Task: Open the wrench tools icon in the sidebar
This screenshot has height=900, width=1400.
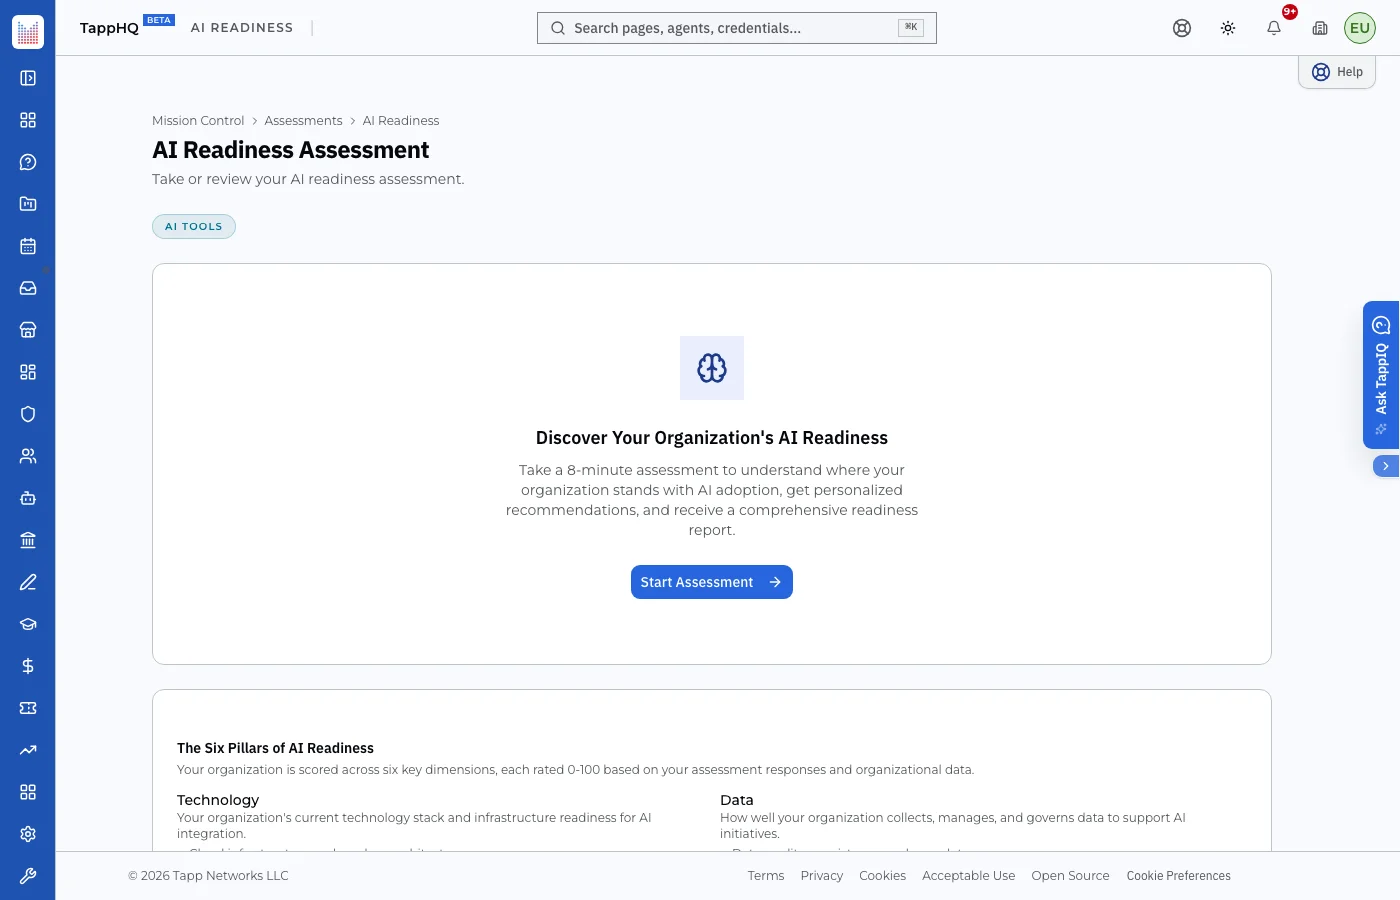Action: [x=28, y=876]
